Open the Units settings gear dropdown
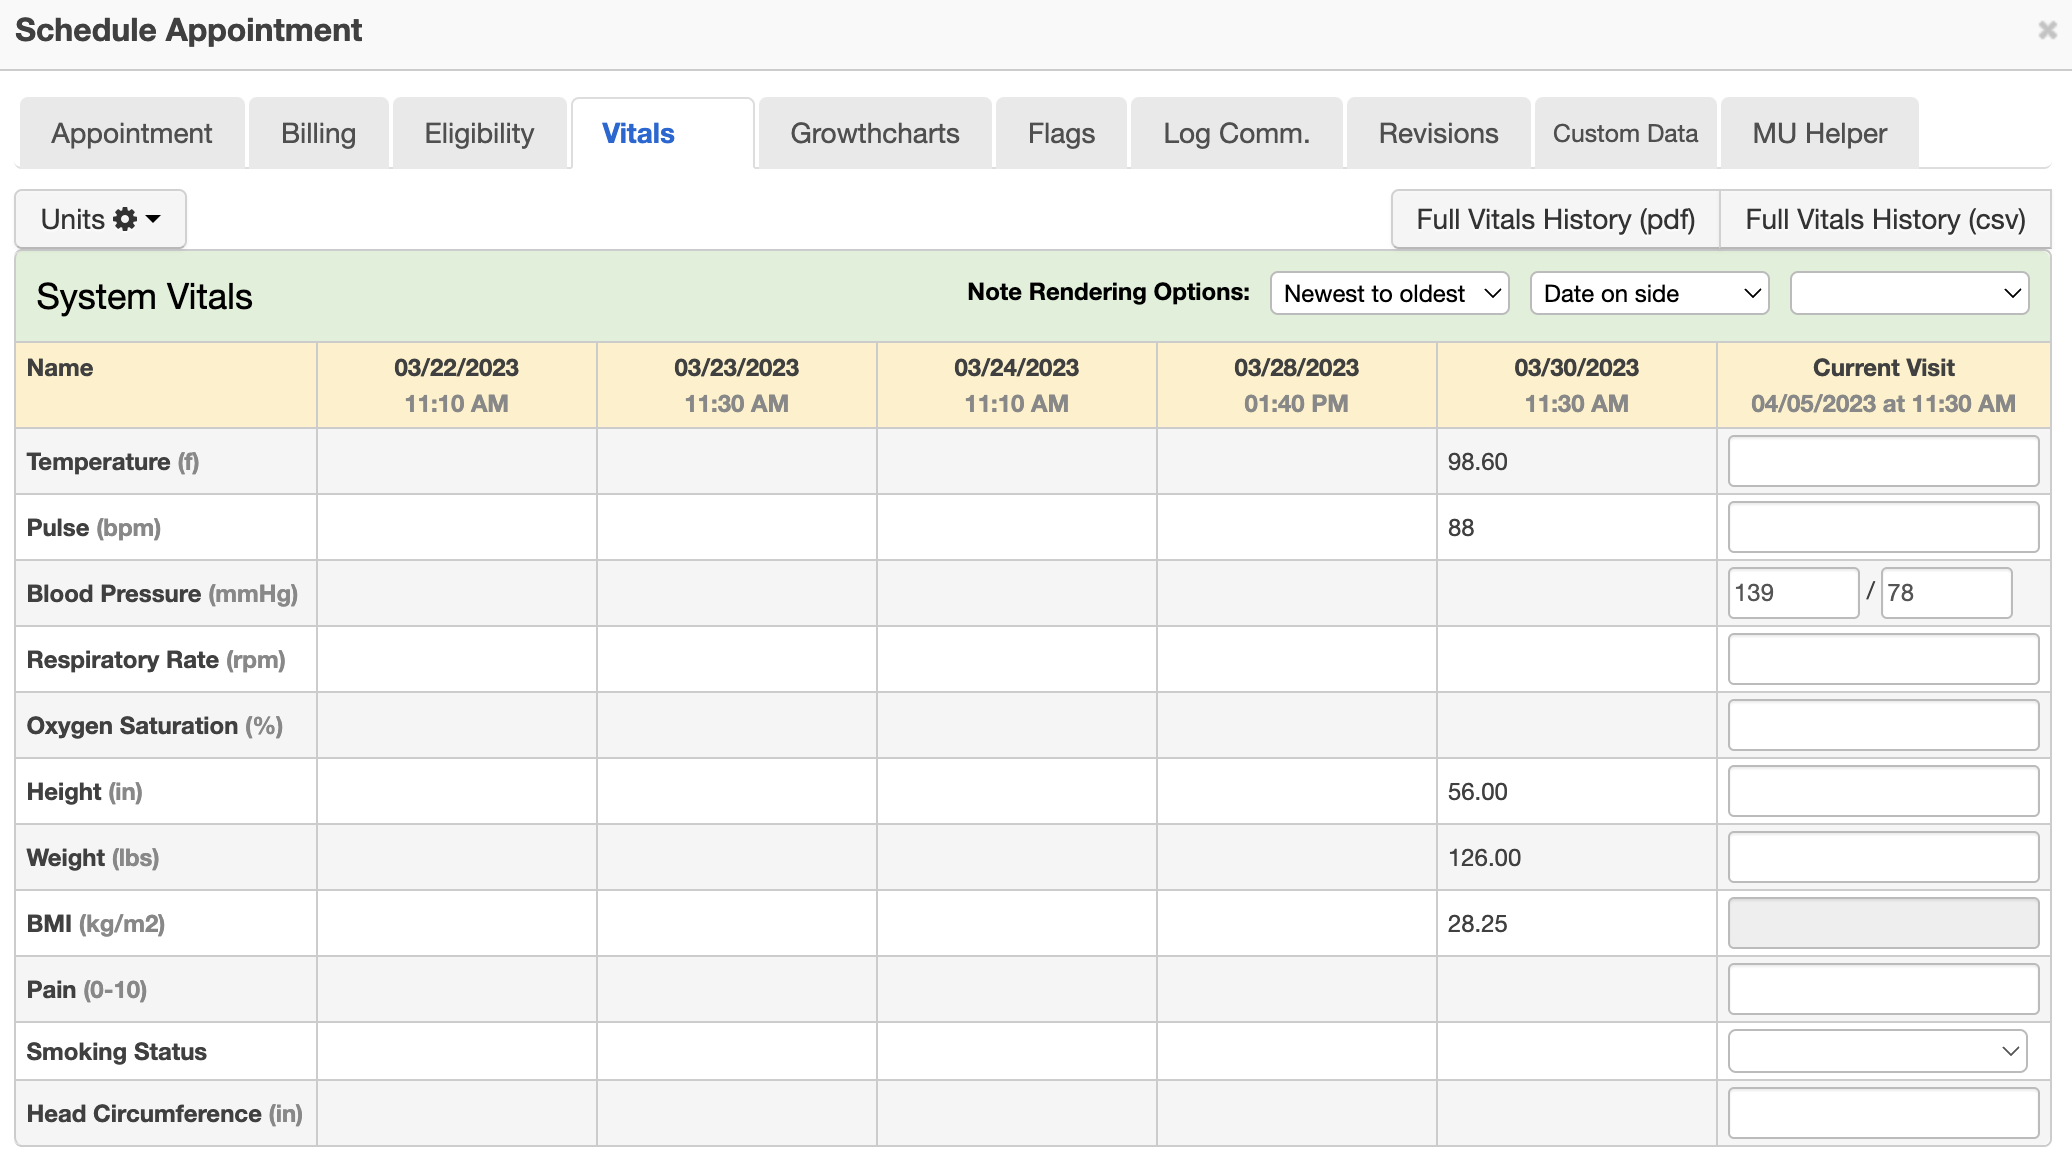This screenshot has width=2072, height=1156. (102, 219)
